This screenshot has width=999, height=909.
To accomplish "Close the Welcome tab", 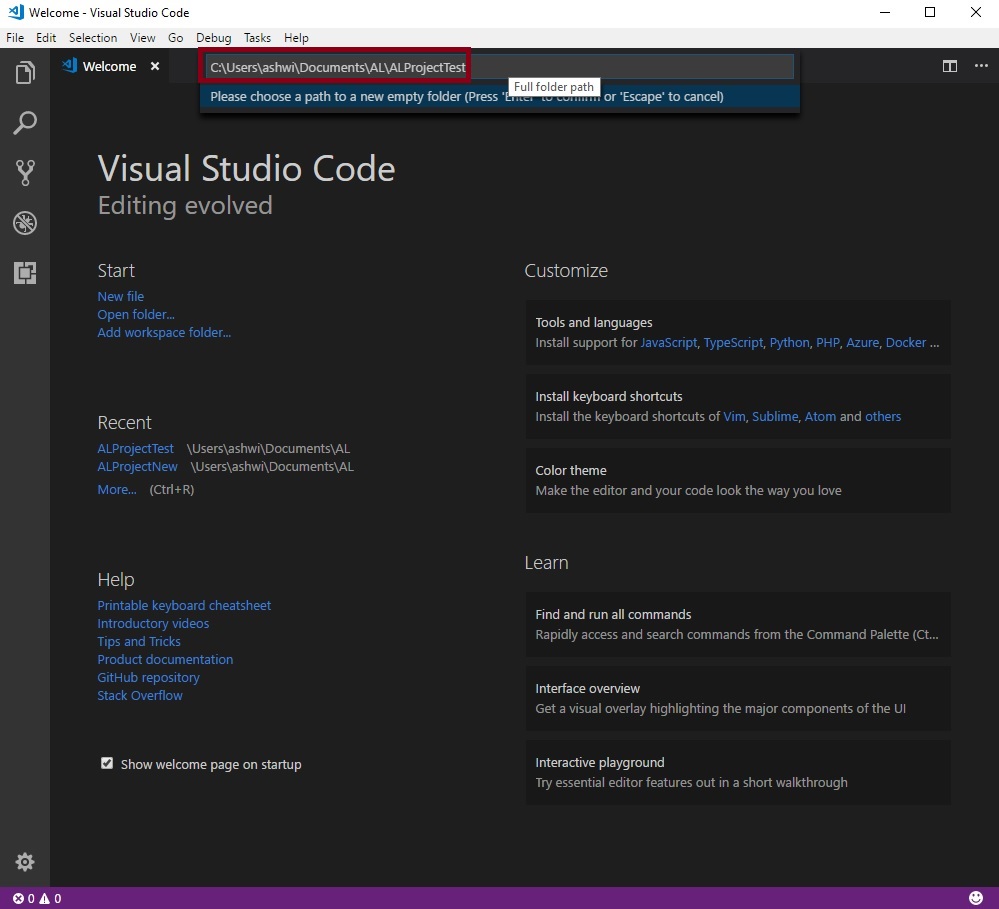I will tap(155, 66).
